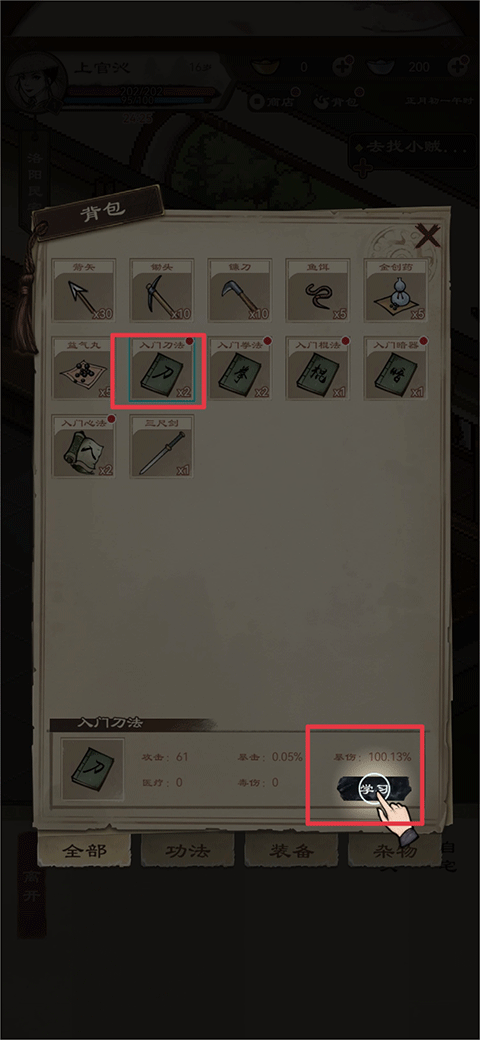Viewport: 480px width, 1040px height.
Task: Select the sickle item icon
Action: tap(239, 291)
